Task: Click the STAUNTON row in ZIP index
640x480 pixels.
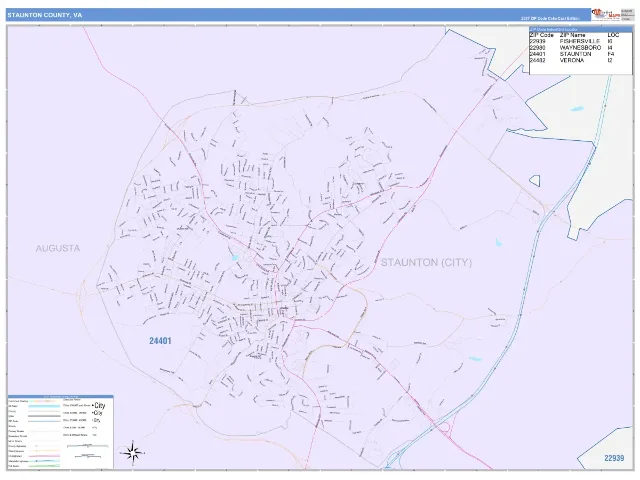Action: pyautogui.click(x=572, y=54)
